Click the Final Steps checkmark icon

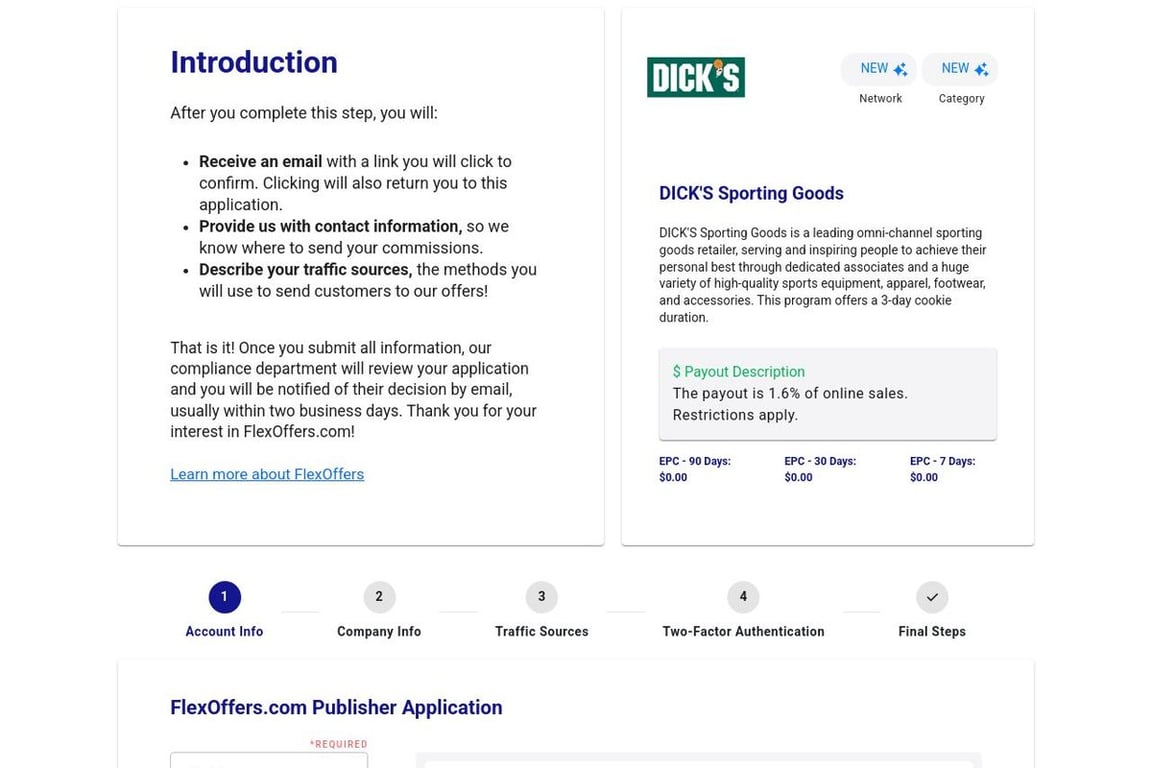click(932, 597)
